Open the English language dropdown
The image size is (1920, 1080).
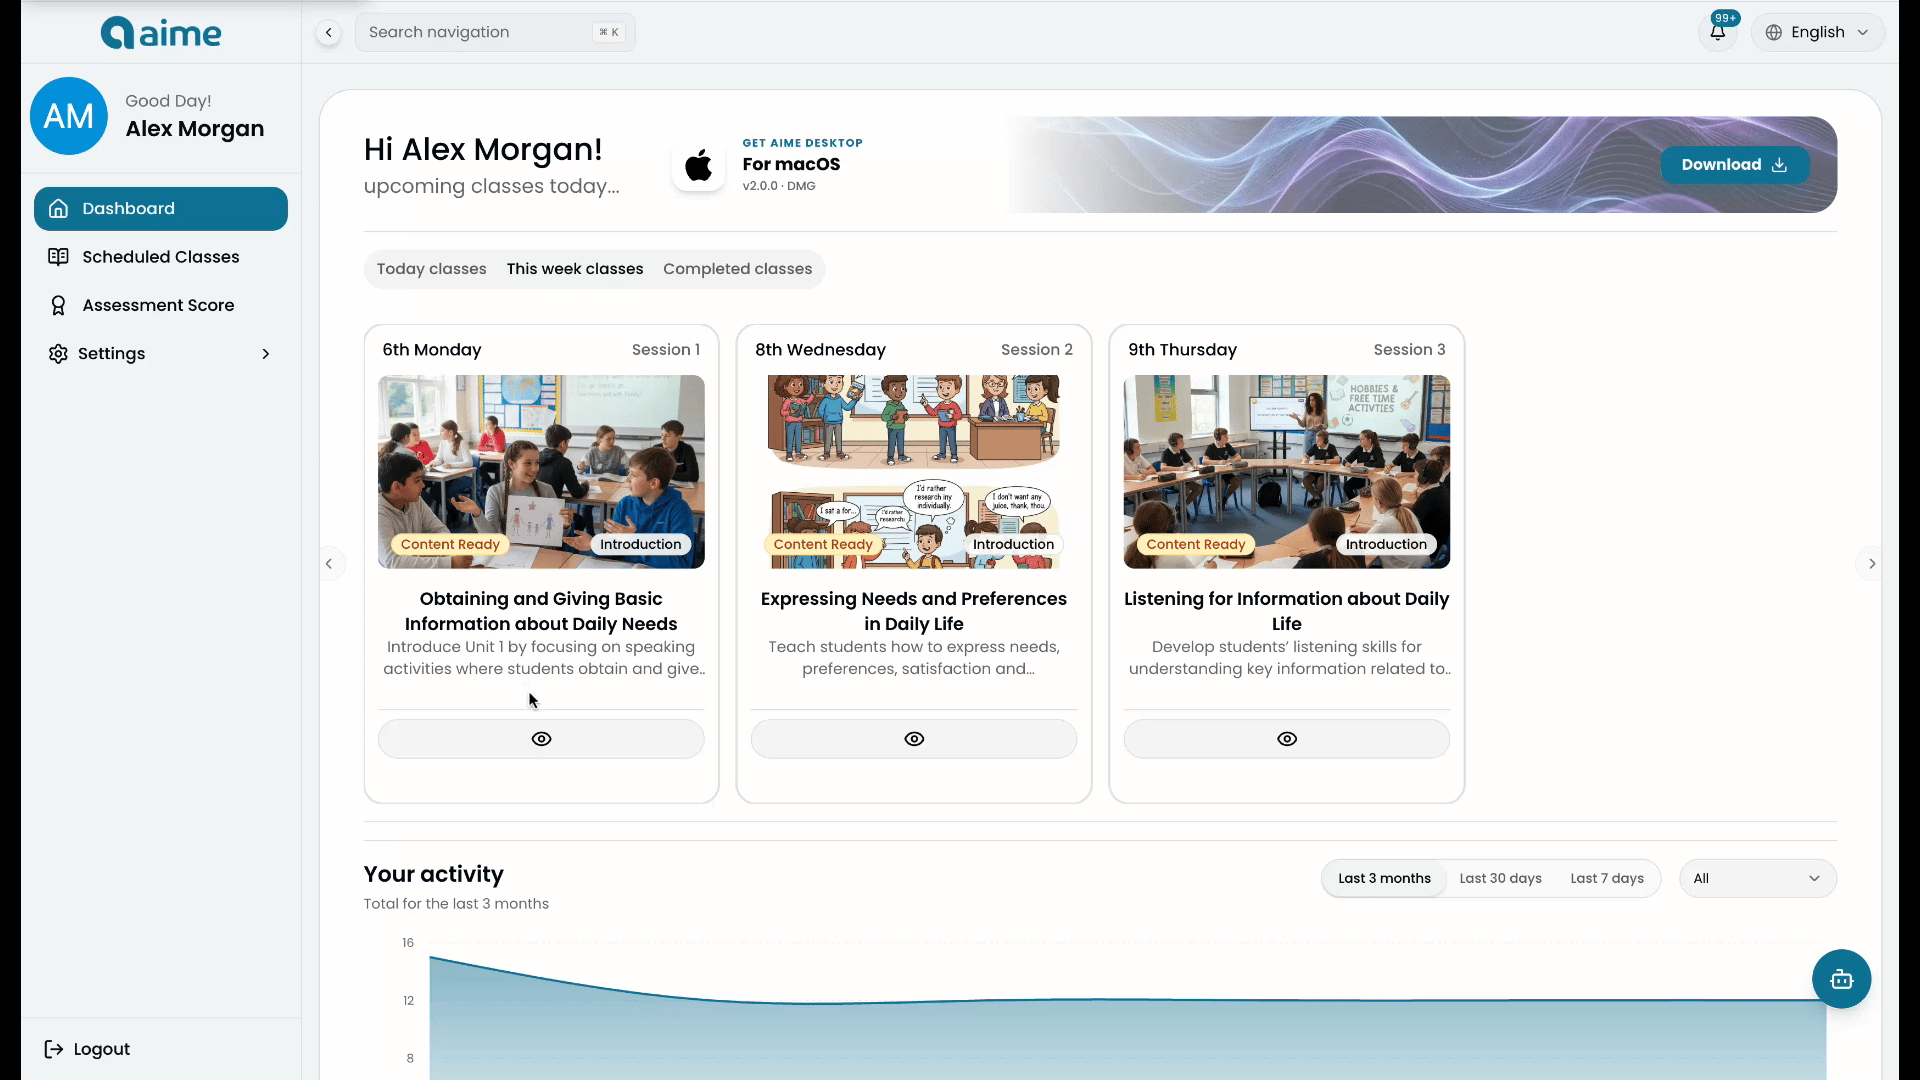pyautogui.click(x=1818, y=32)
